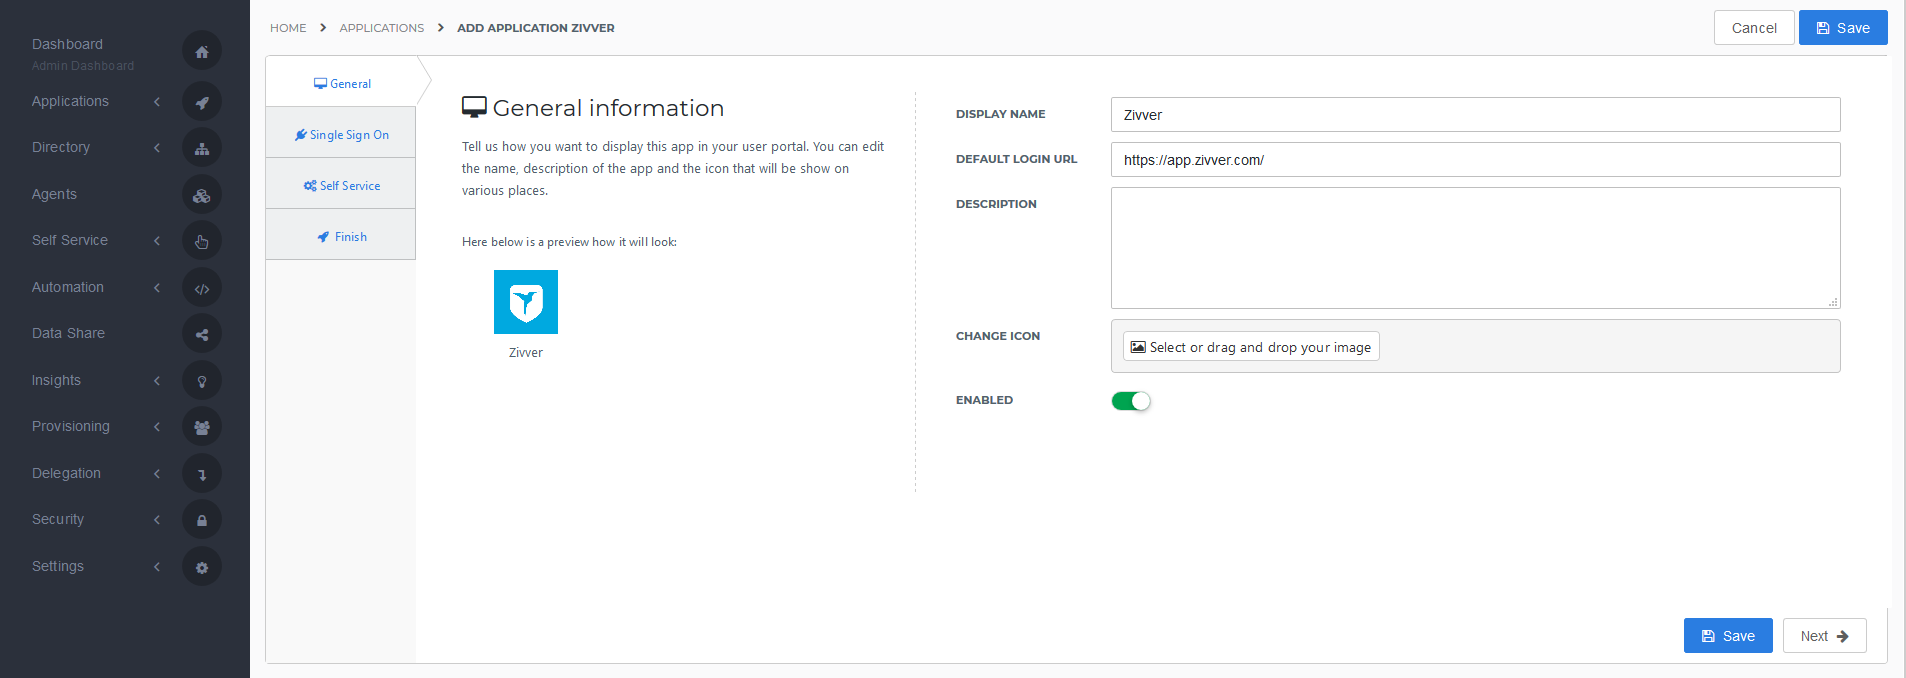The height and width of the screenshot is (678, 1906).
Task: Go to the Finish wizard tab
Action: pyautogui.click(x=341, y=237)
